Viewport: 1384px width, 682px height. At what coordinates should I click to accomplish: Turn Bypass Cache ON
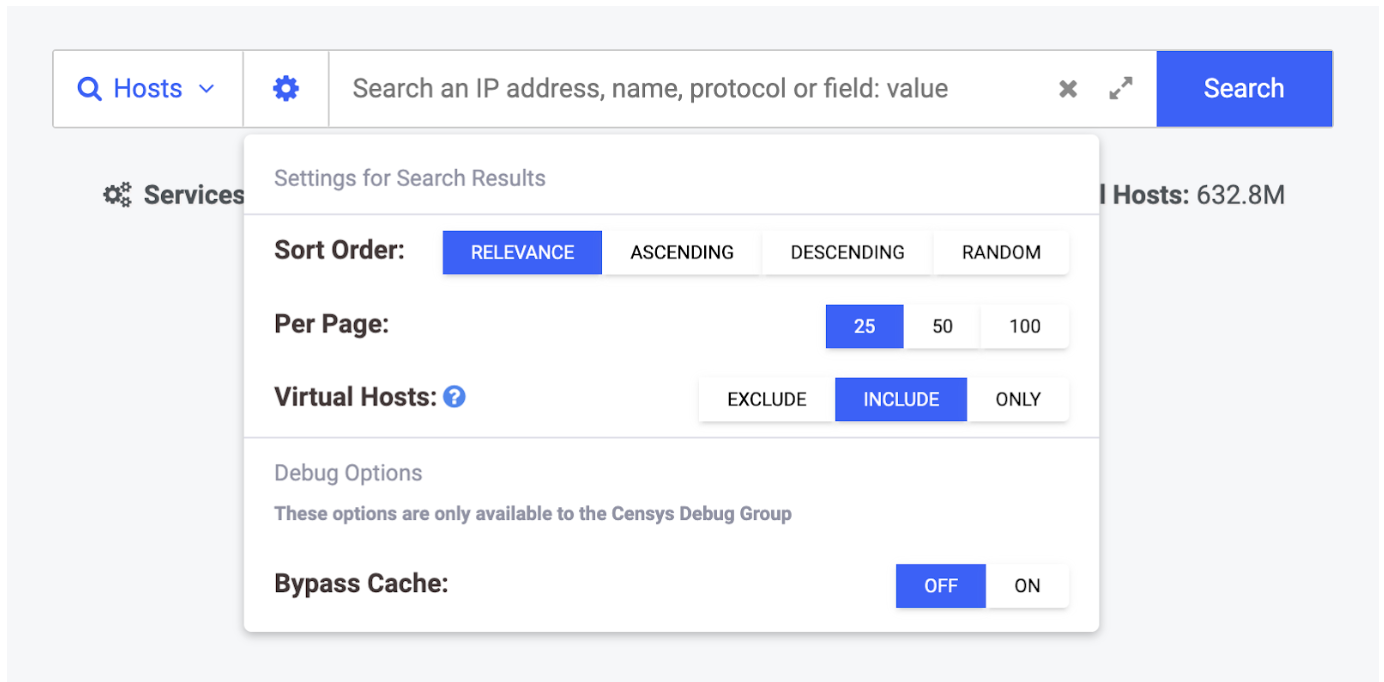(x=1027, y=586)
